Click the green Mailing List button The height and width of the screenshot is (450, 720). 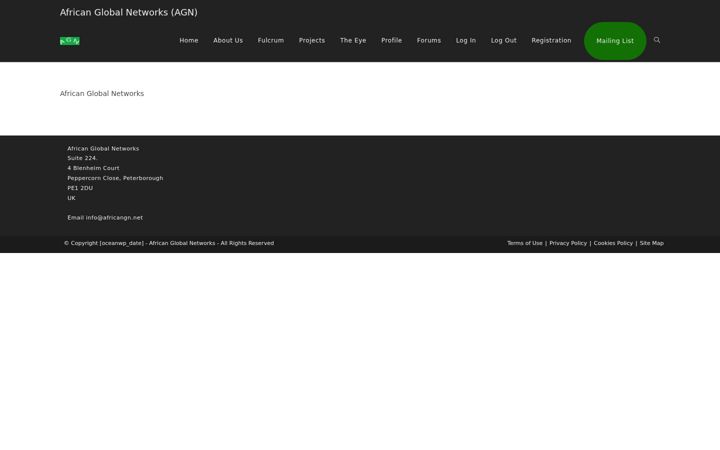[x=615, y=41]
